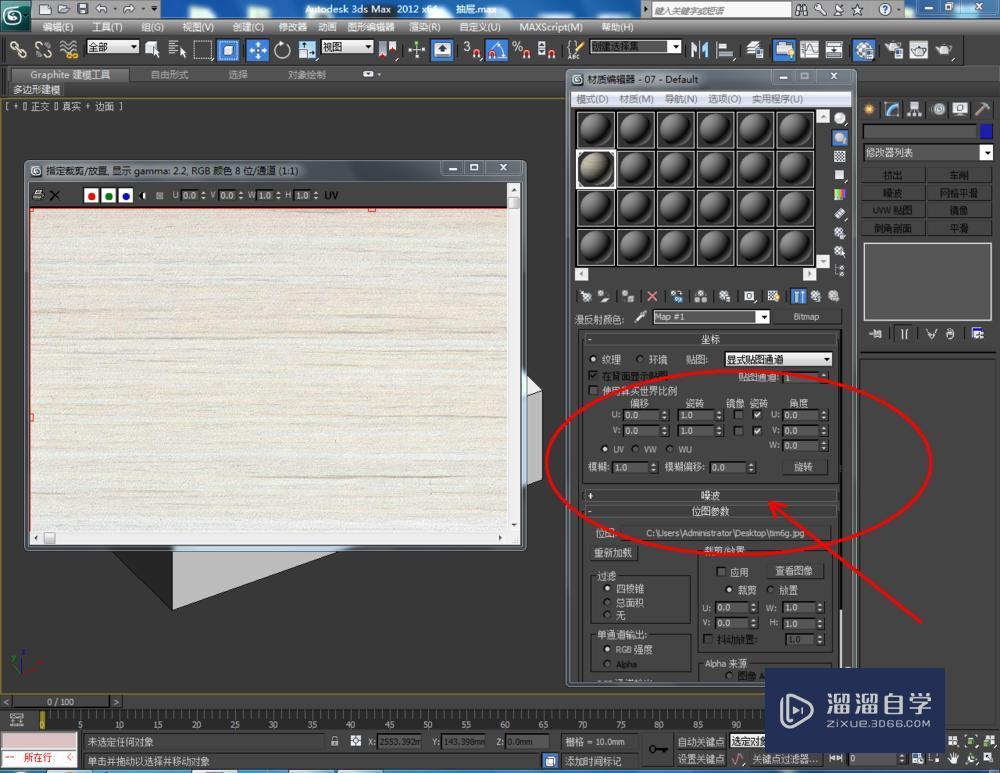1000x773 pixels.
Task: Click the 重新加载 reload button
Action: tap(613, 552)
